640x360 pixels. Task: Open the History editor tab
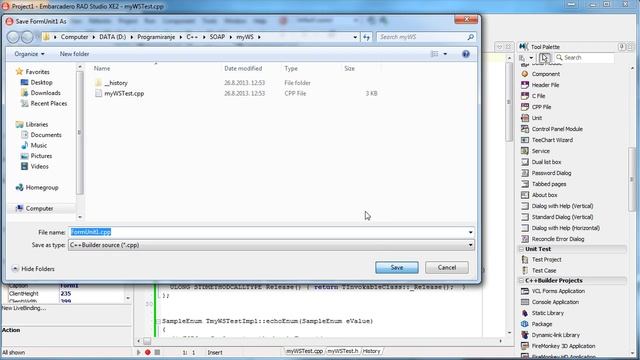(x=371, y=351)
